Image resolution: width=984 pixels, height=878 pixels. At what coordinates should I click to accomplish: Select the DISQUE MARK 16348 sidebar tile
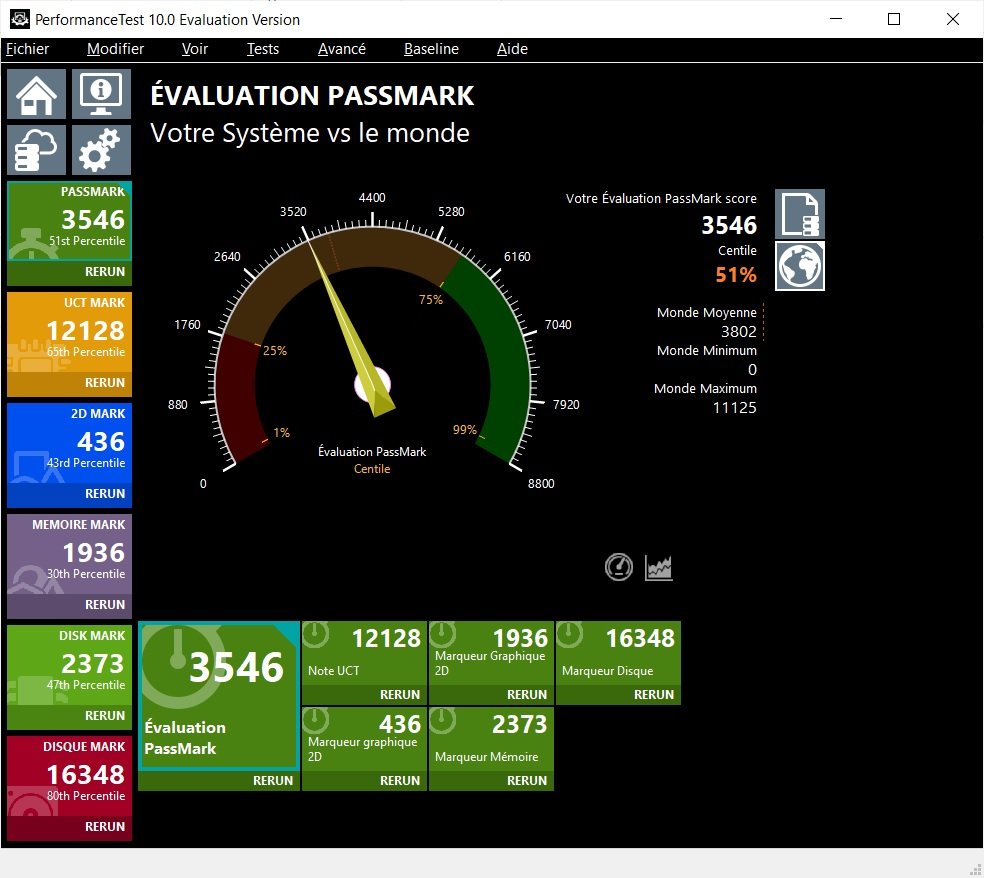click(x=69, y=776)
